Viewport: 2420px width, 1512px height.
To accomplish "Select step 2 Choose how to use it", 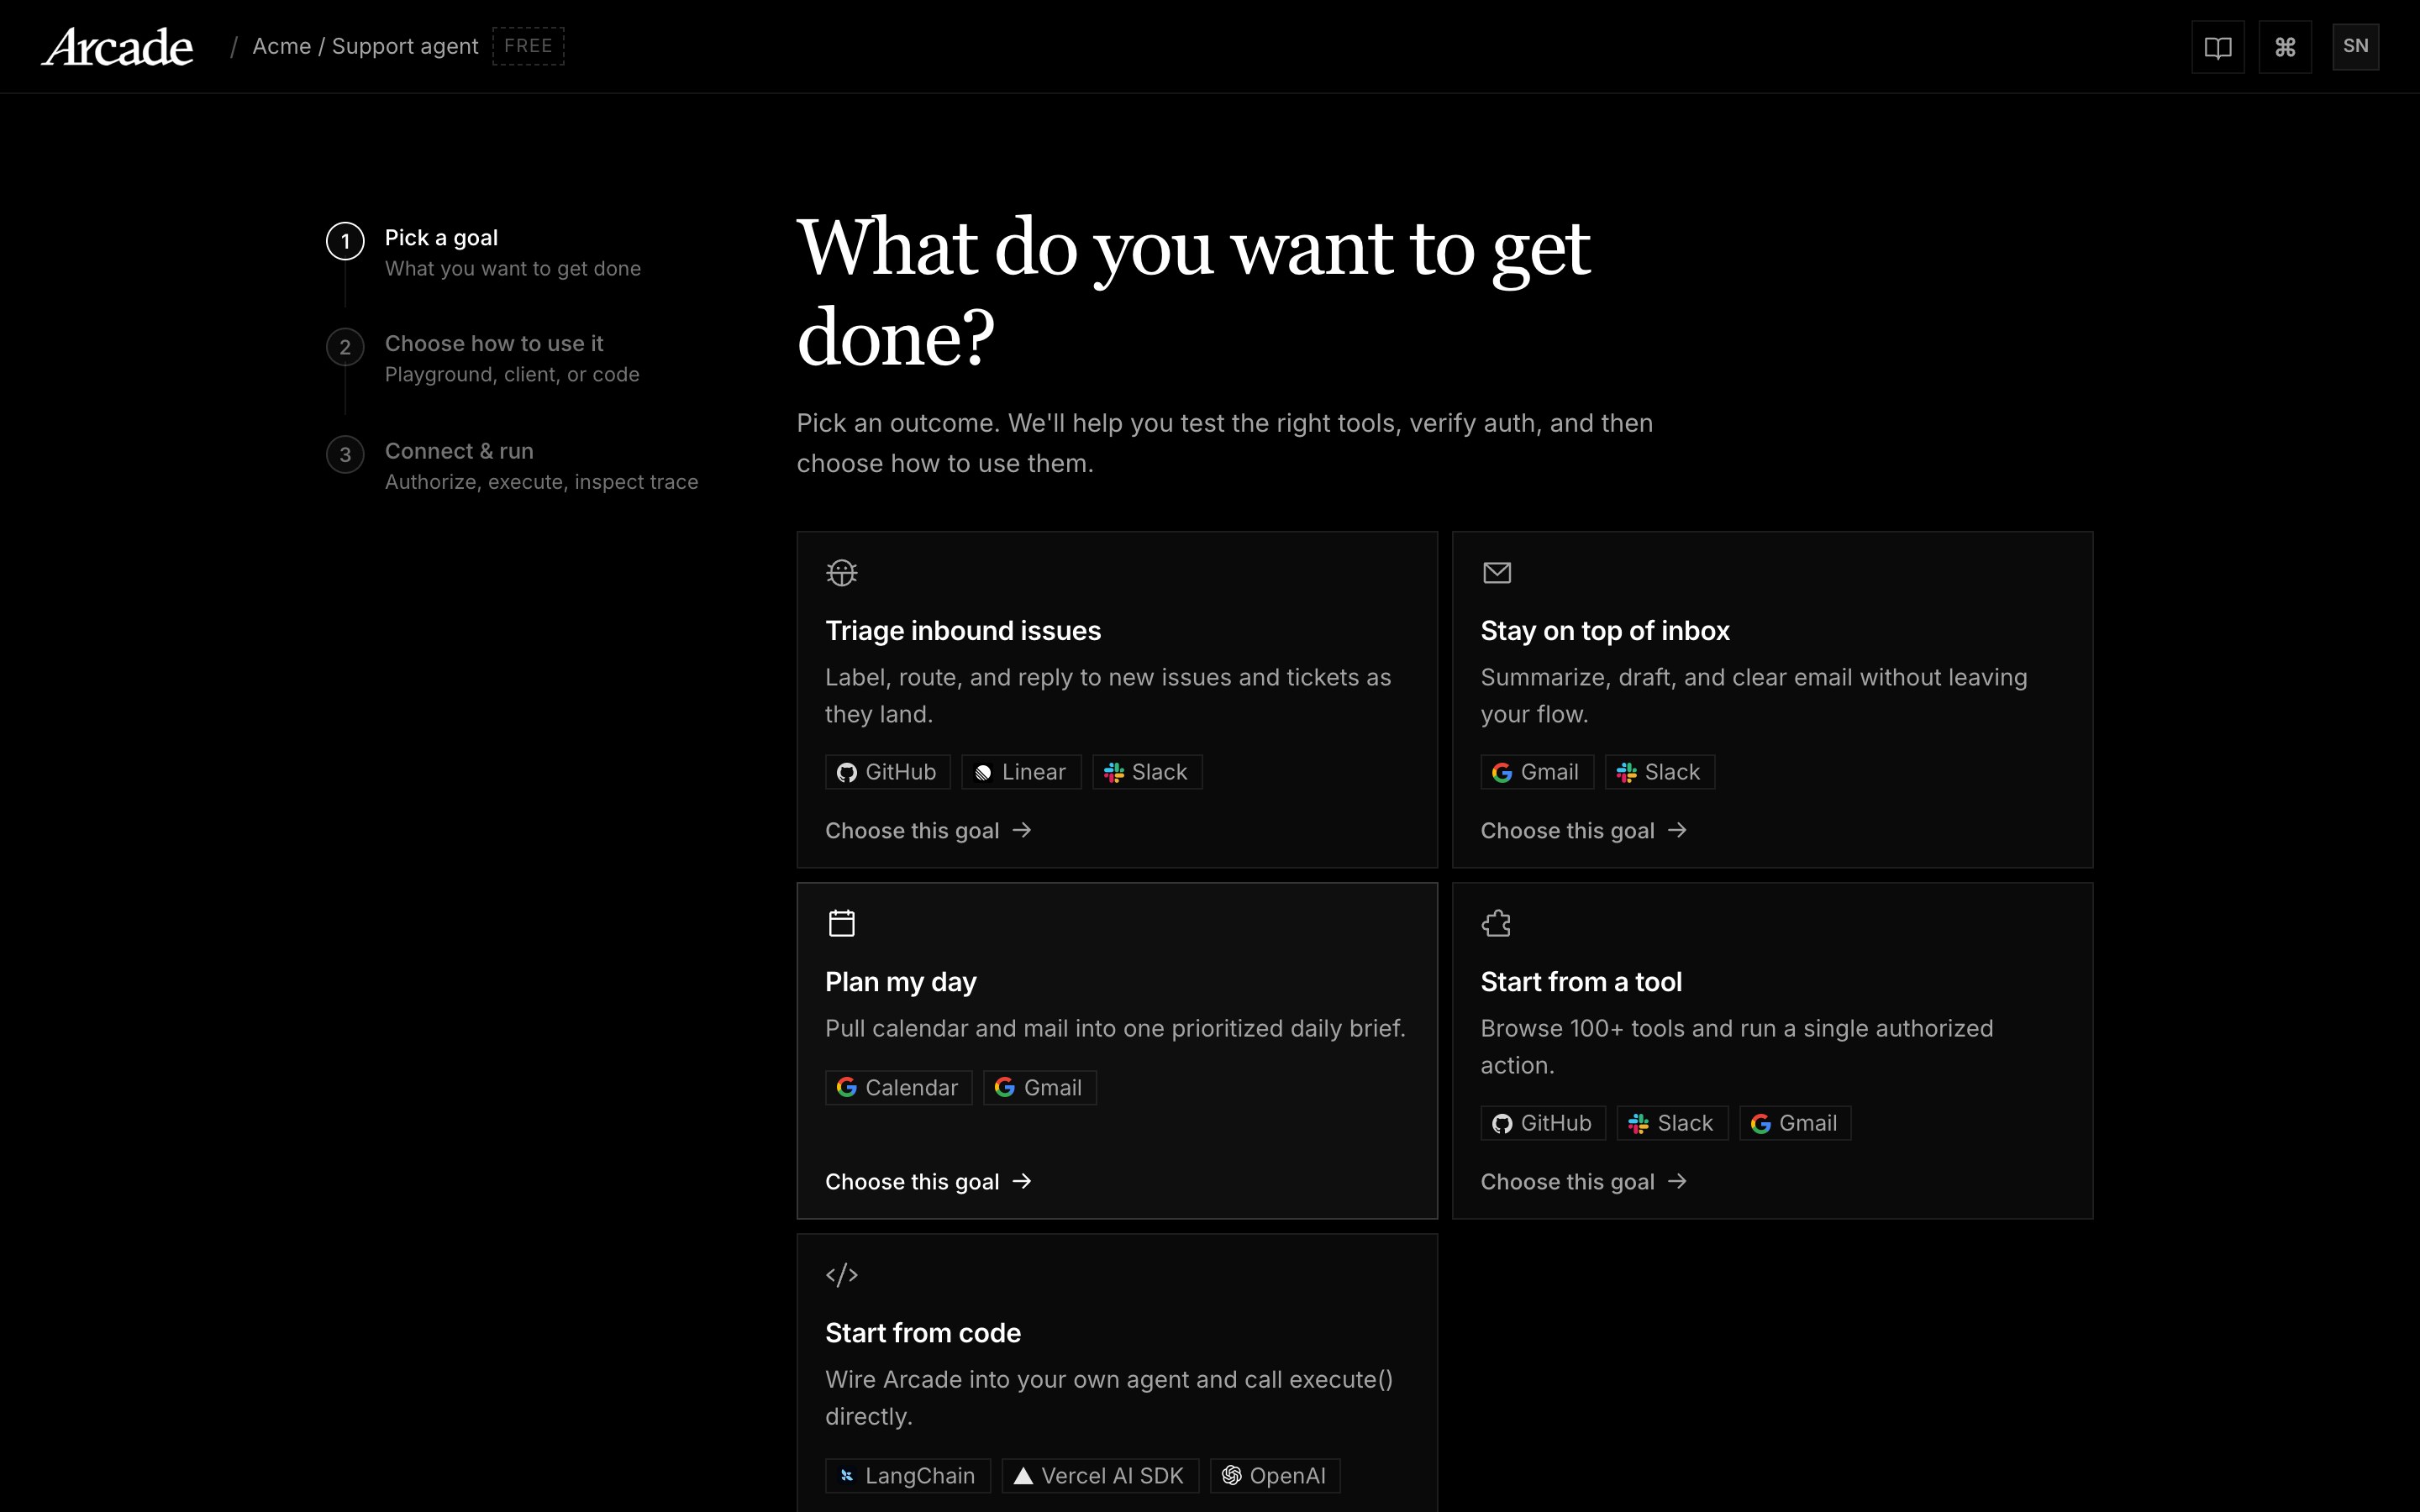I will 484,358.
